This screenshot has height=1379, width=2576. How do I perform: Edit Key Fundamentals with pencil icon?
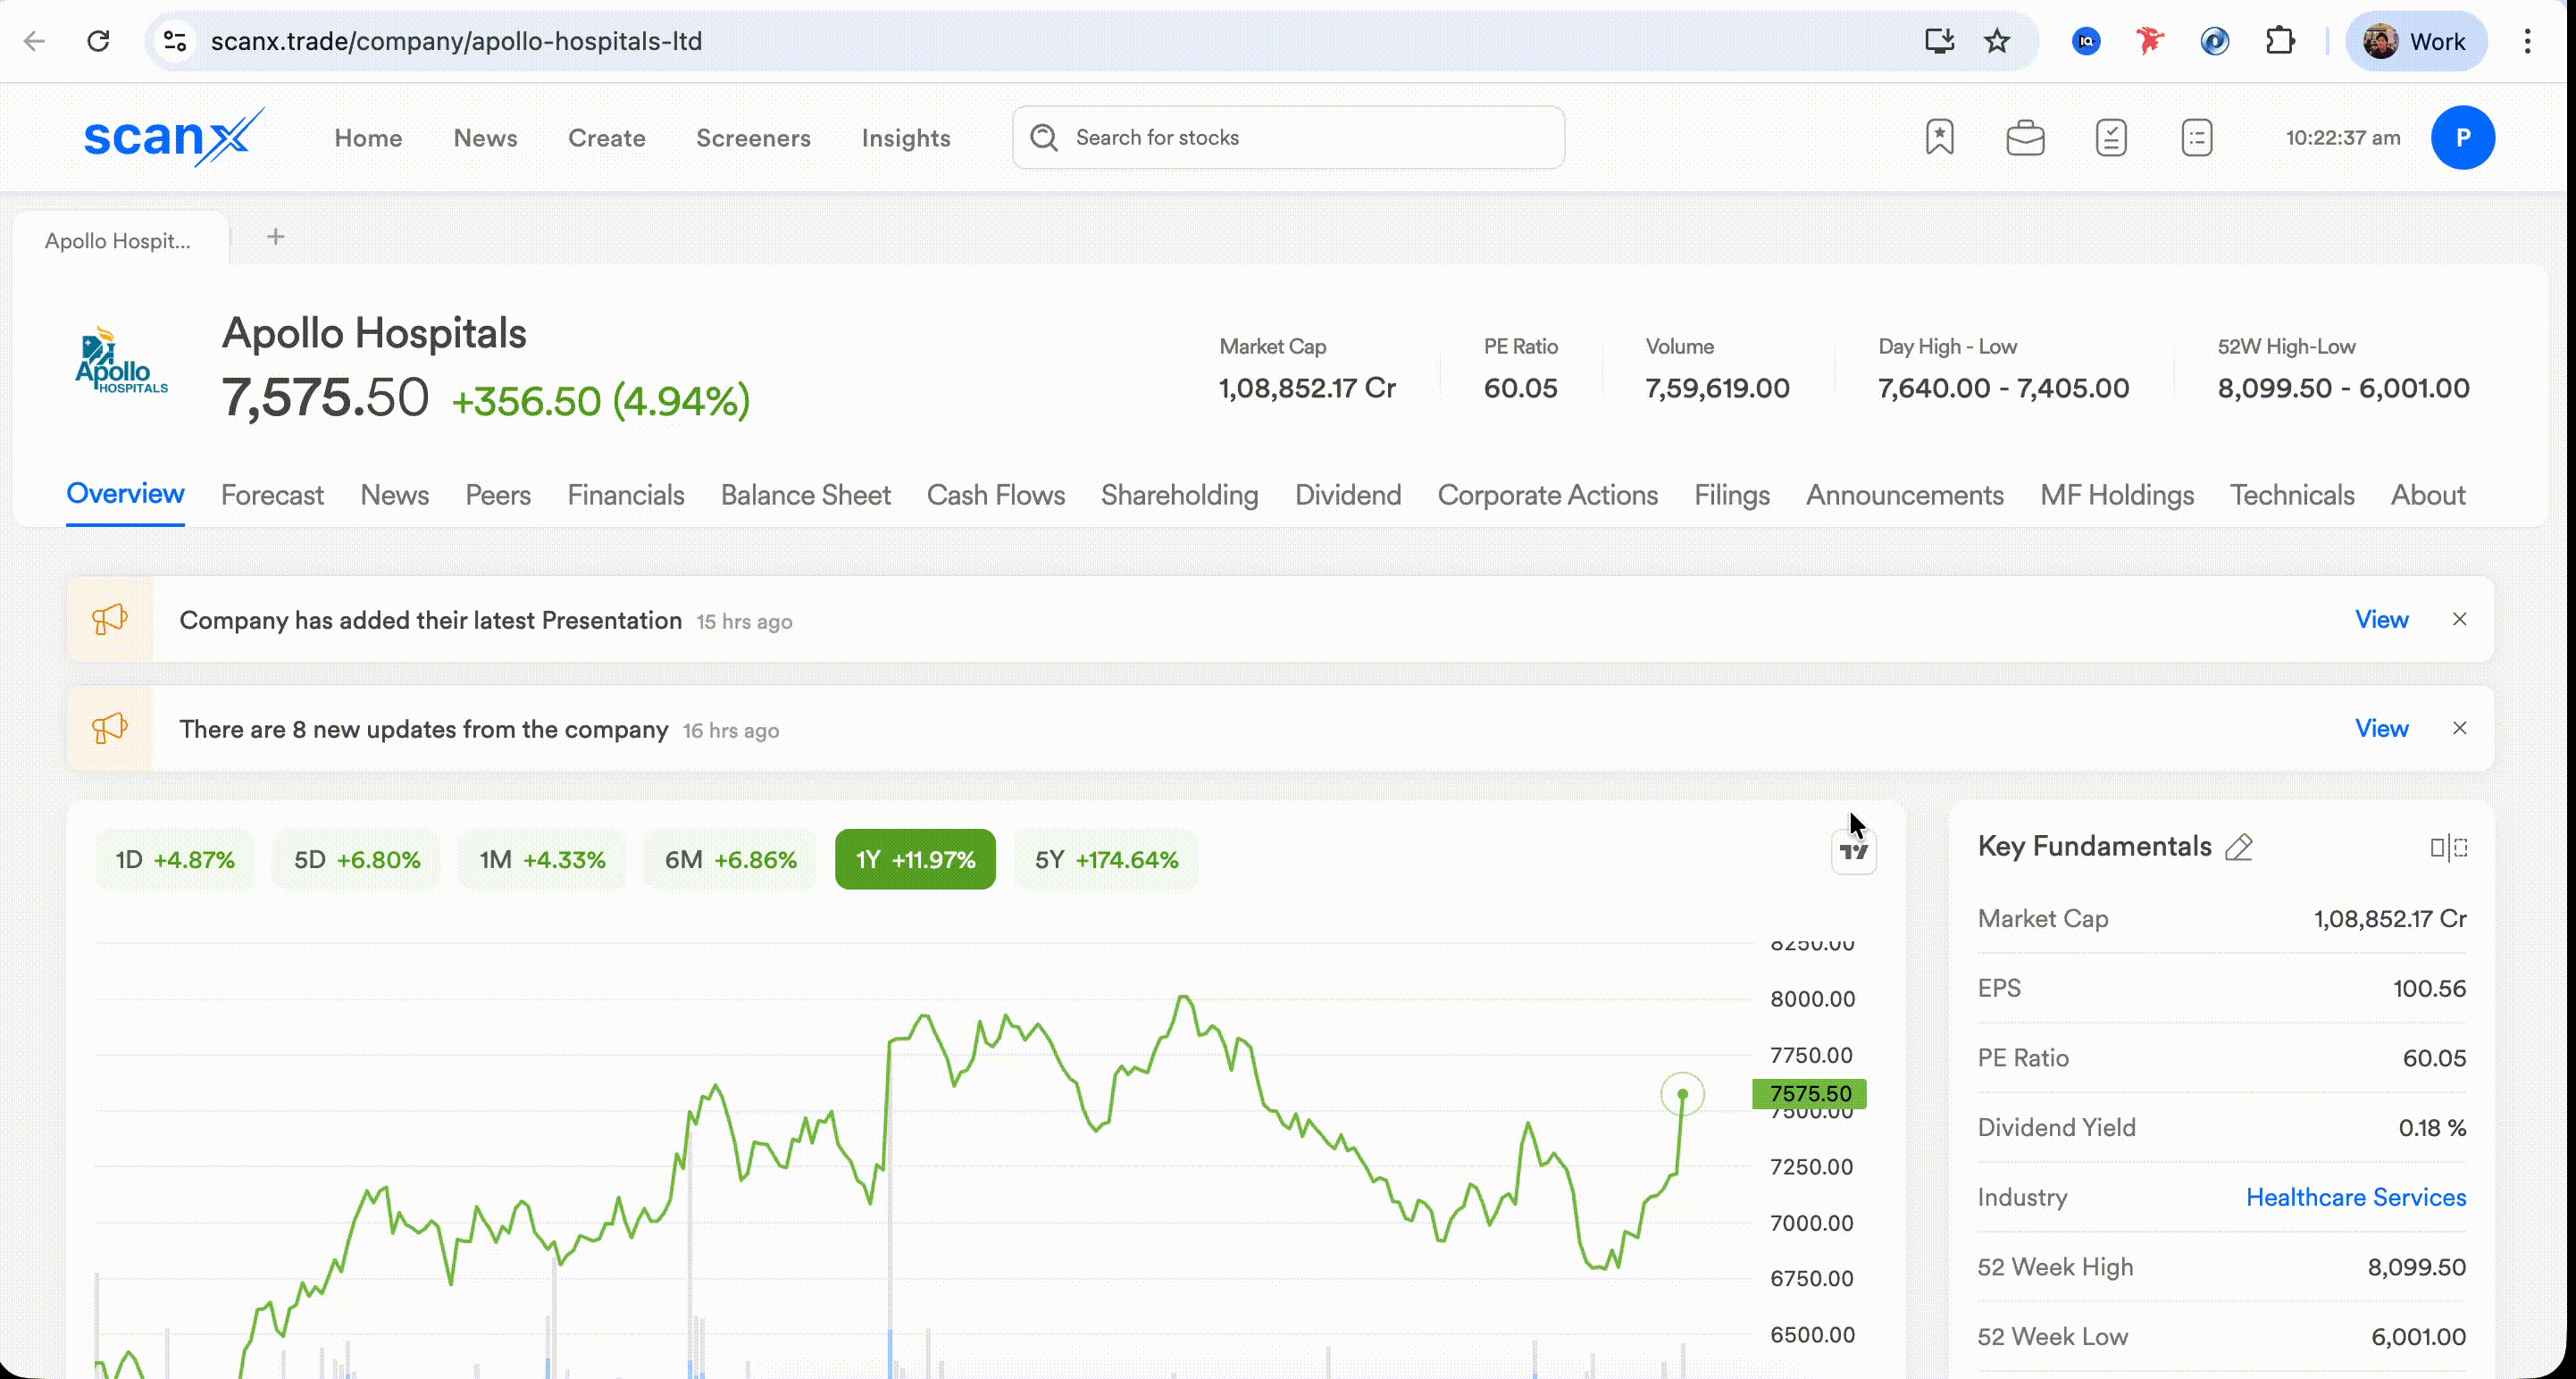click(x=2239, y=847)
